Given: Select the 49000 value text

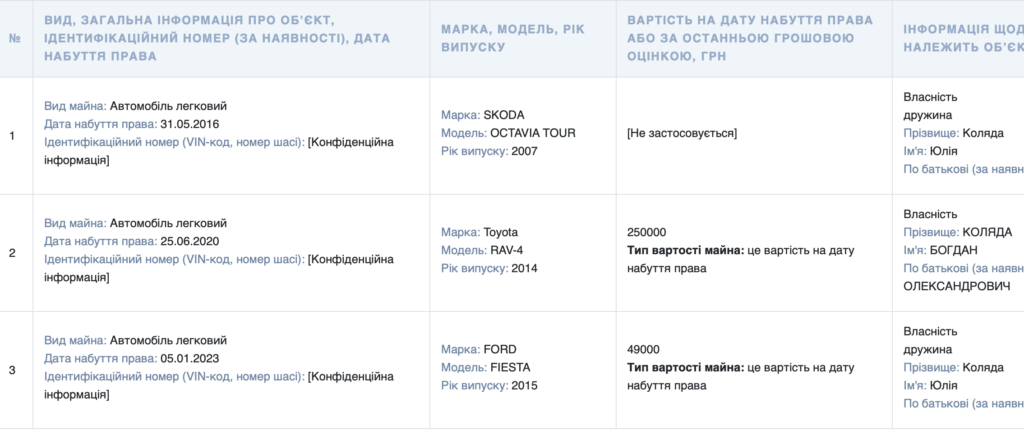Looking at the screenshot, I should point(643,349).
